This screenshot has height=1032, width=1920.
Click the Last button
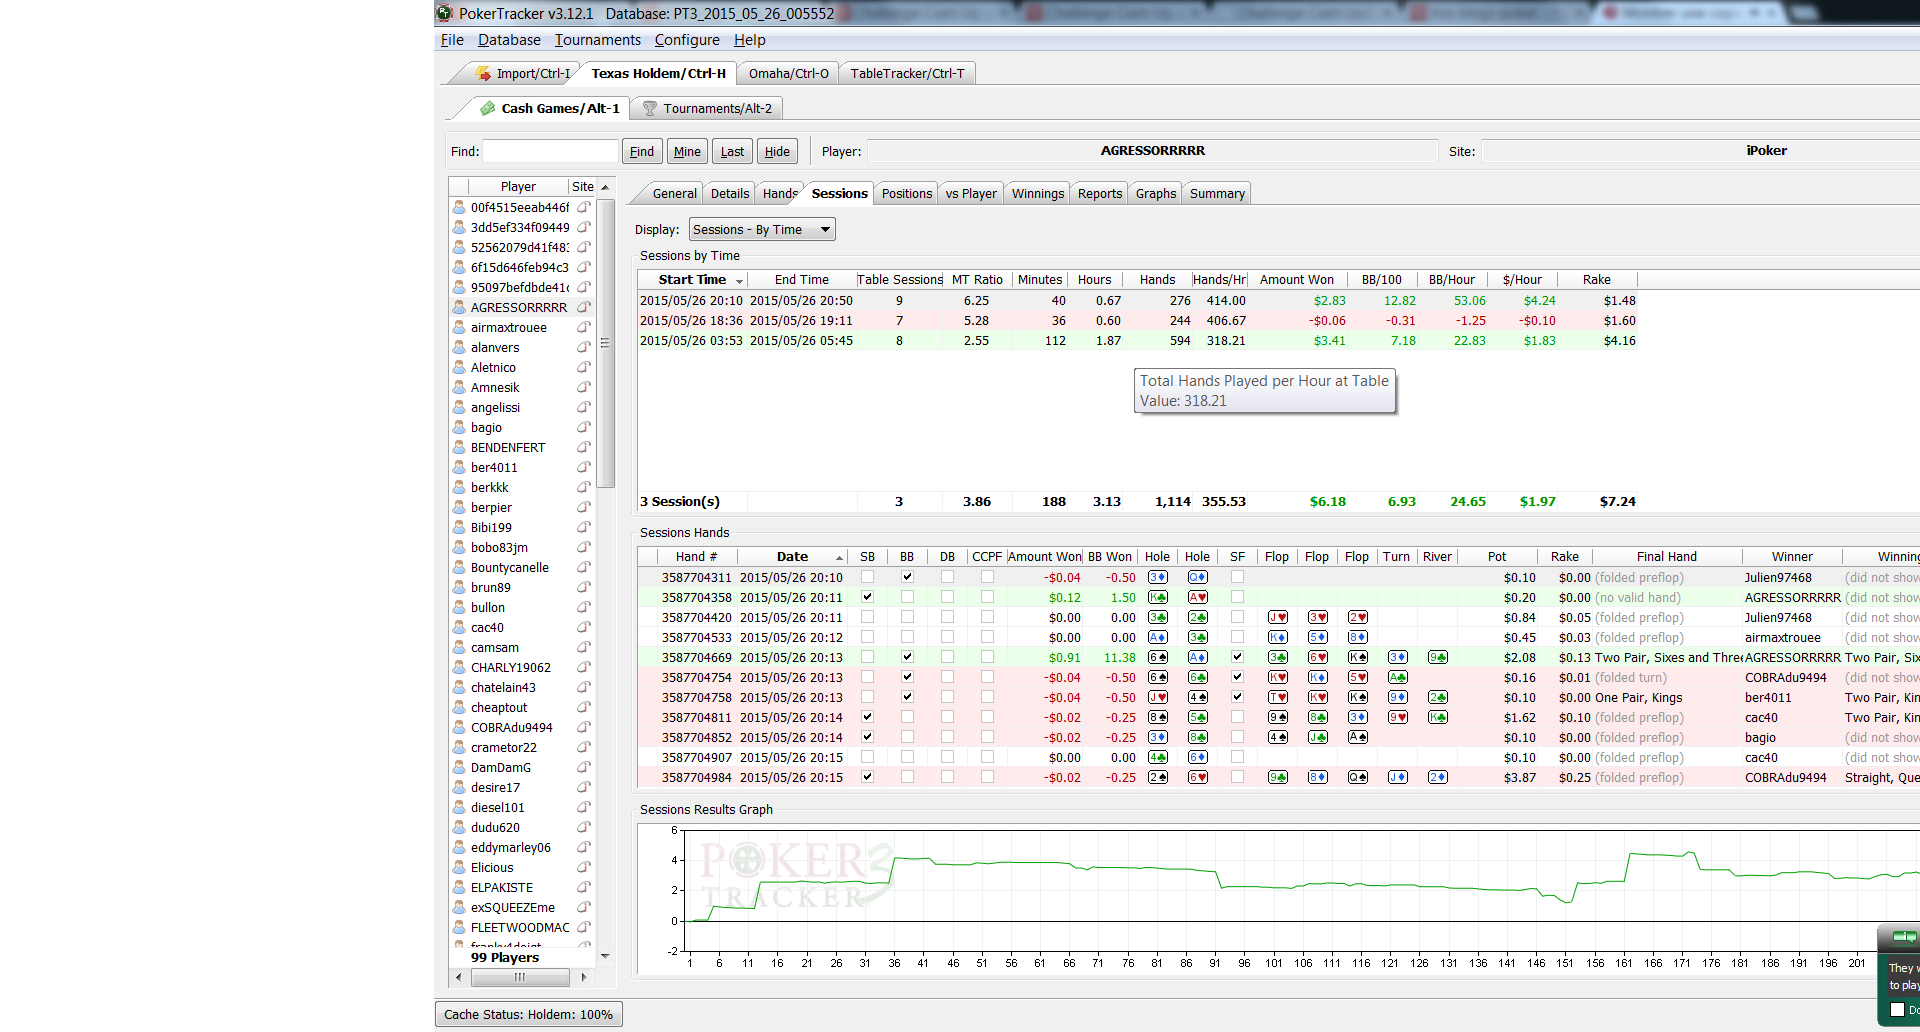pos(732,151)
